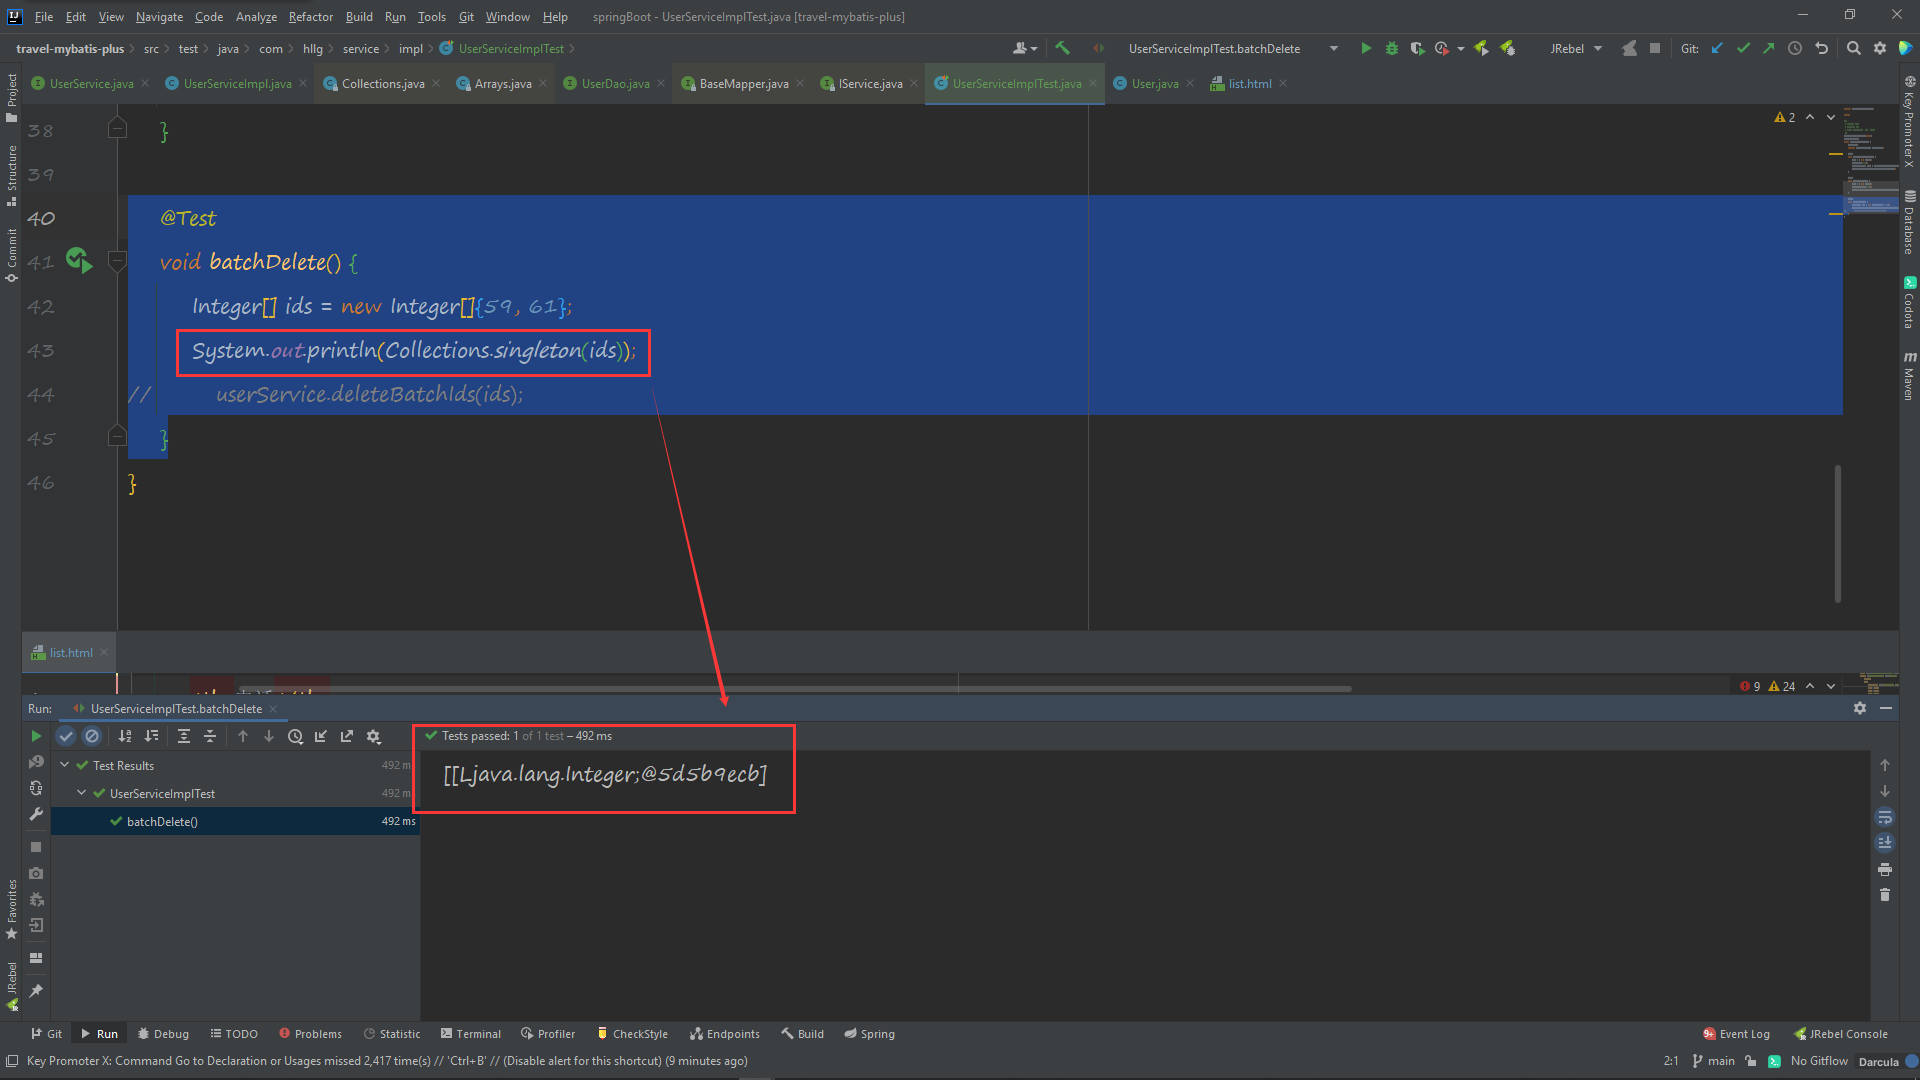Click the Build project hammer icon
Image resolution: width=1920 pixels, height=1080 pixels.
1062,48
